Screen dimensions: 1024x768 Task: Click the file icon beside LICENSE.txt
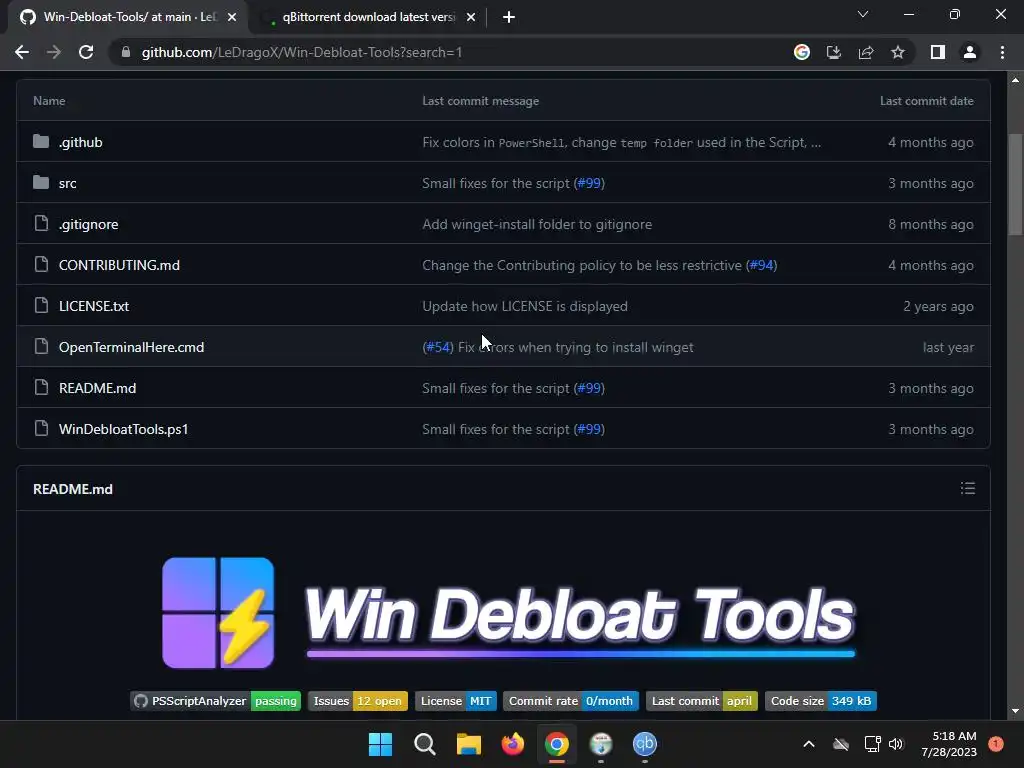pyautogui.click(x=41, y=306)
